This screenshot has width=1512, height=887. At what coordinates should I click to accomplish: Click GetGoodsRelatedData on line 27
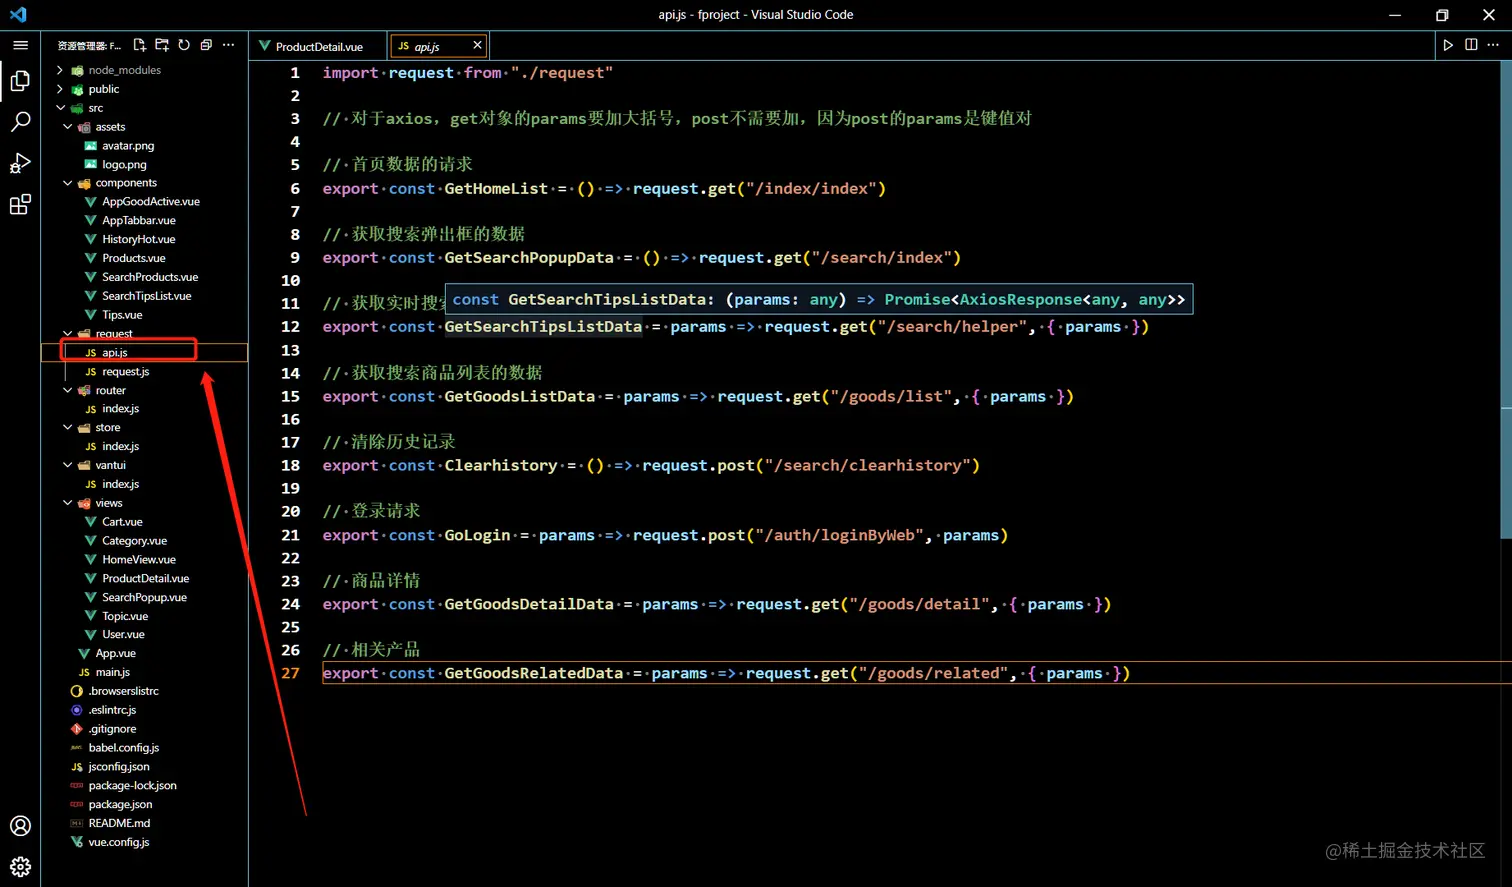(x=534, y=673)
